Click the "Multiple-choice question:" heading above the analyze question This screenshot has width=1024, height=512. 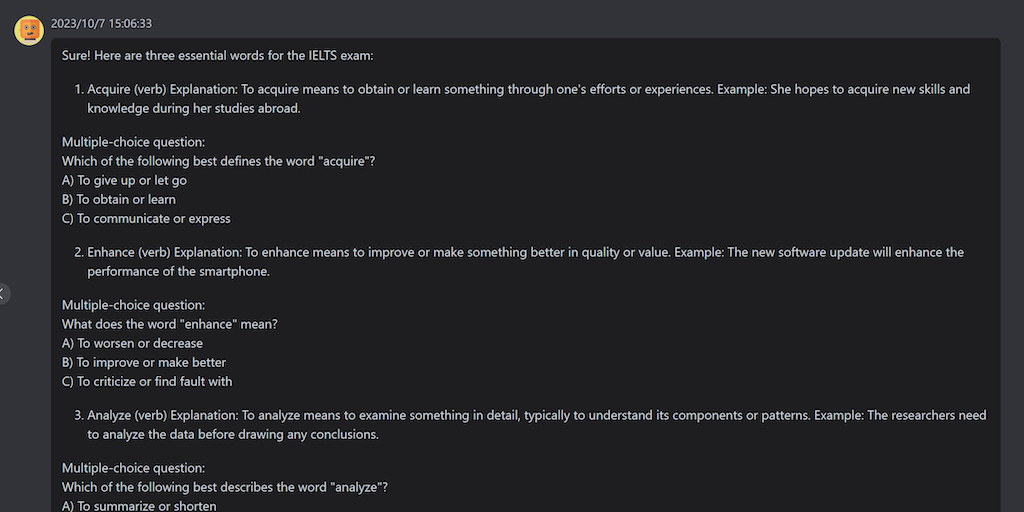[133, 468]
